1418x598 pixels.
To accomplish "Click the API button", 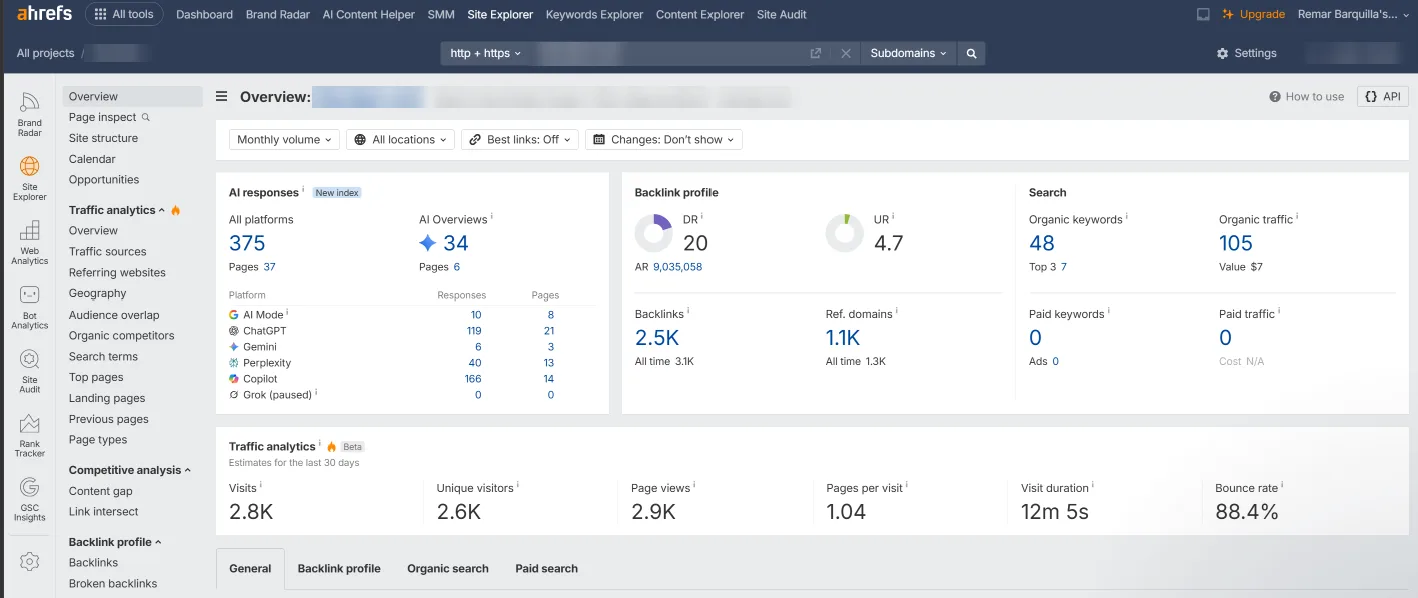I will (1383, 97).
